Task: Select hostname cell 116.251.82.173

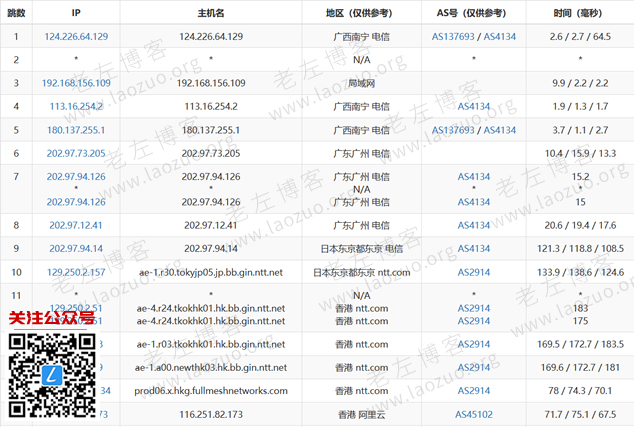Action: click(x=211, y=414)
